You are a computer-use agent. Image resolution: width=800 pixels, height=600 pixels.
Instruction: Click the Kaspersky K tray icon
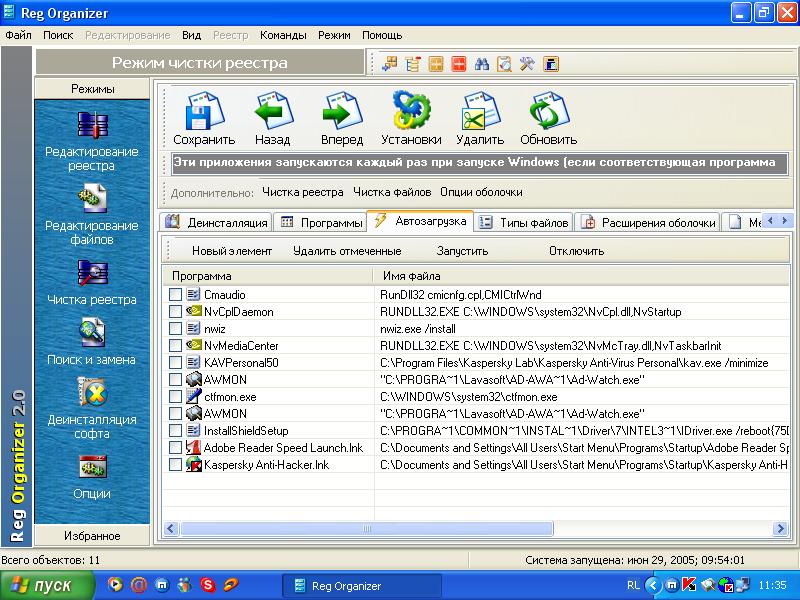(689, 585)
